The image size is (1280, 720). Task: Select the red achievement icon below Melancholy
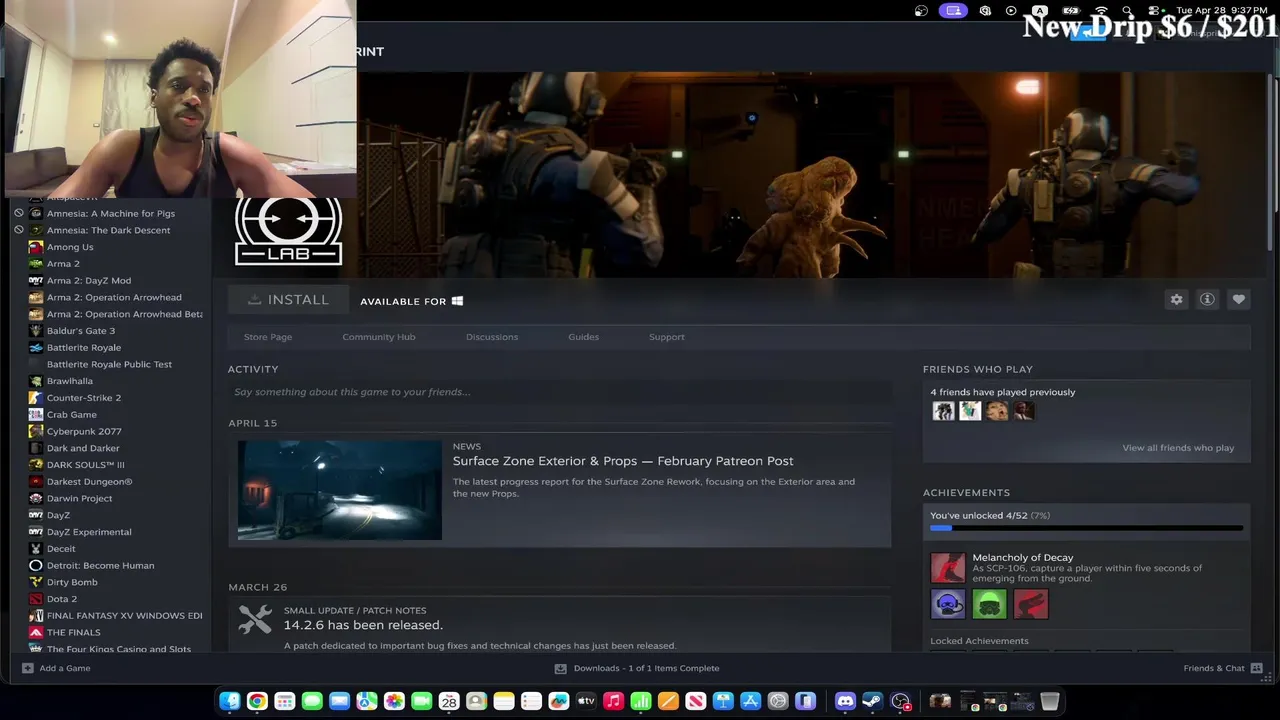coord(1031,604)
